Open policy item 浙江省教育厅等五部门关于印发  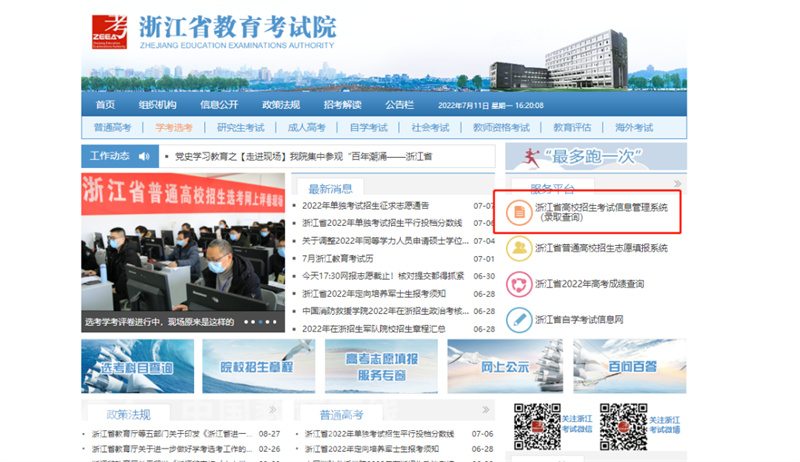click(171, 434)
